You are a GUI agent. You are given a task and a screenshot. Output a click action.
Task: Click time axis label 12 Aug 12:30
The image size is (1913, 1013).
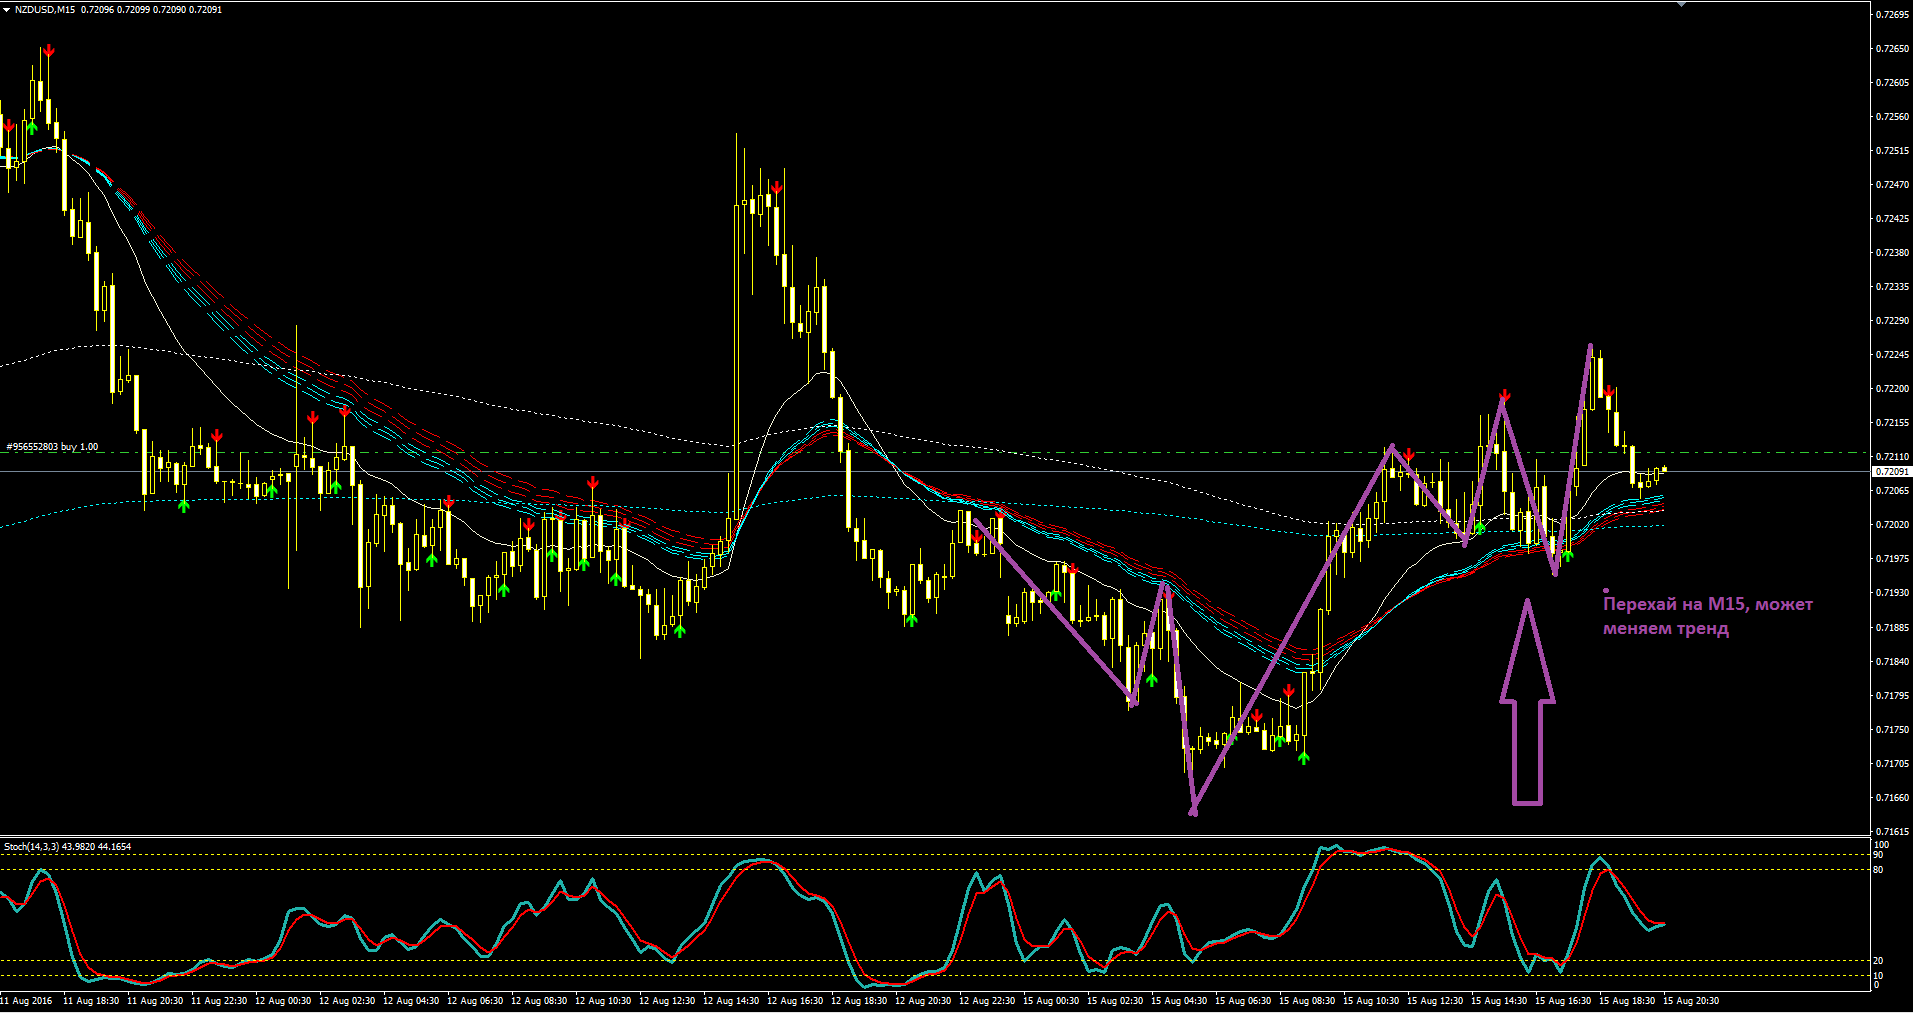pyautogui.click(x=667, y=1000)
